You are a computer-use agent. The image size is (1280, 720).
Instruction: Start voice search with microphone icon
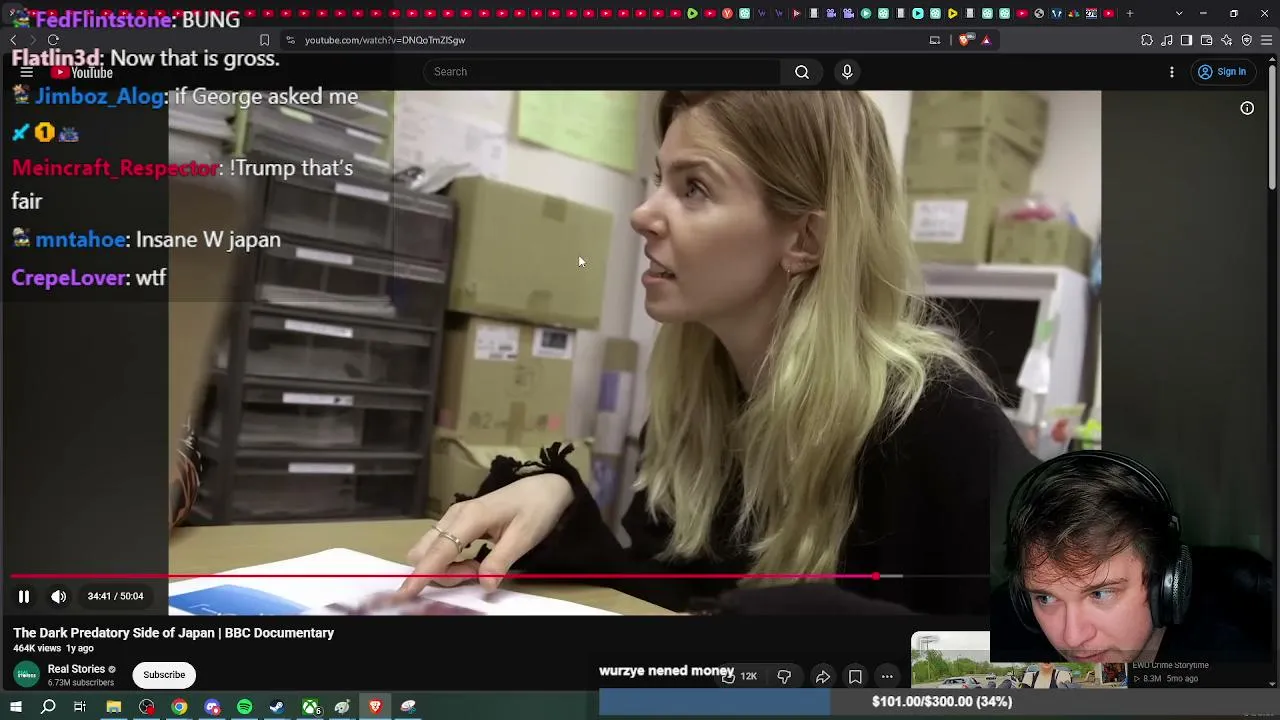click(847, 72)
